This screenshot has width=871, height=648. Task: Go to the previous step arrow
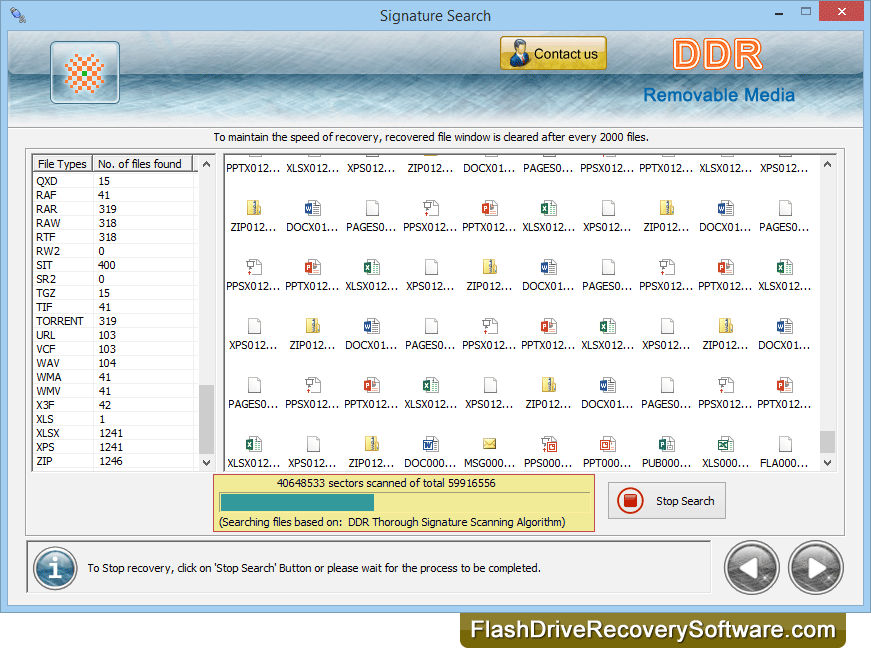[x=752, y=568]
